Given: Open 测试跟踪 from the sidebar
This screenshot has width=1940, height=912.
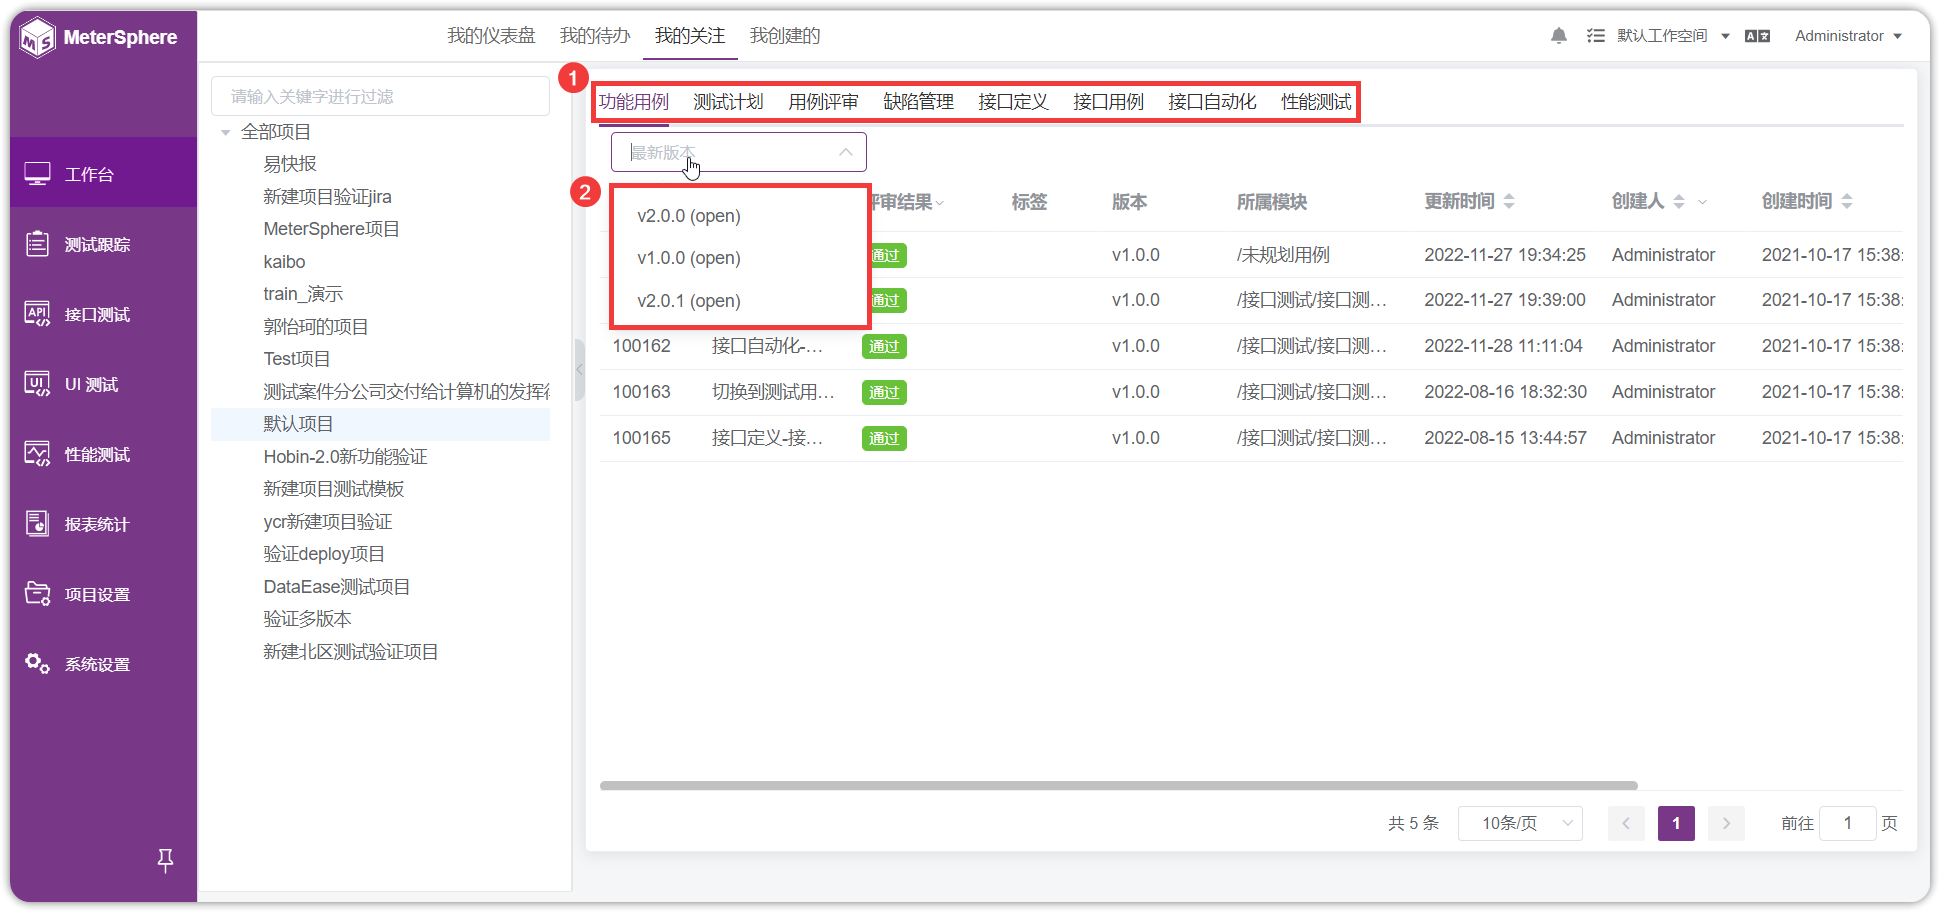Looking at the screenshot, I should tap(96, 243).
